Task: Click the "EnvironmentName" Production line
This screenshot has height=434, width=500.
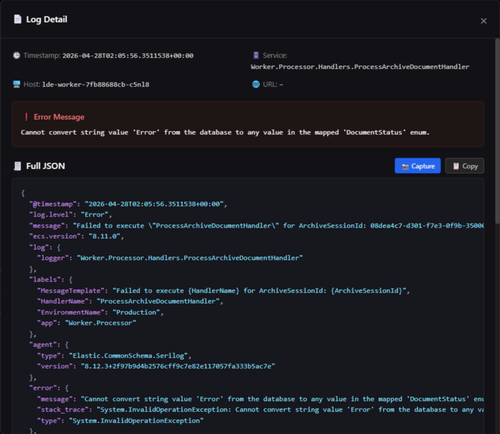Action: pos(100,312)
